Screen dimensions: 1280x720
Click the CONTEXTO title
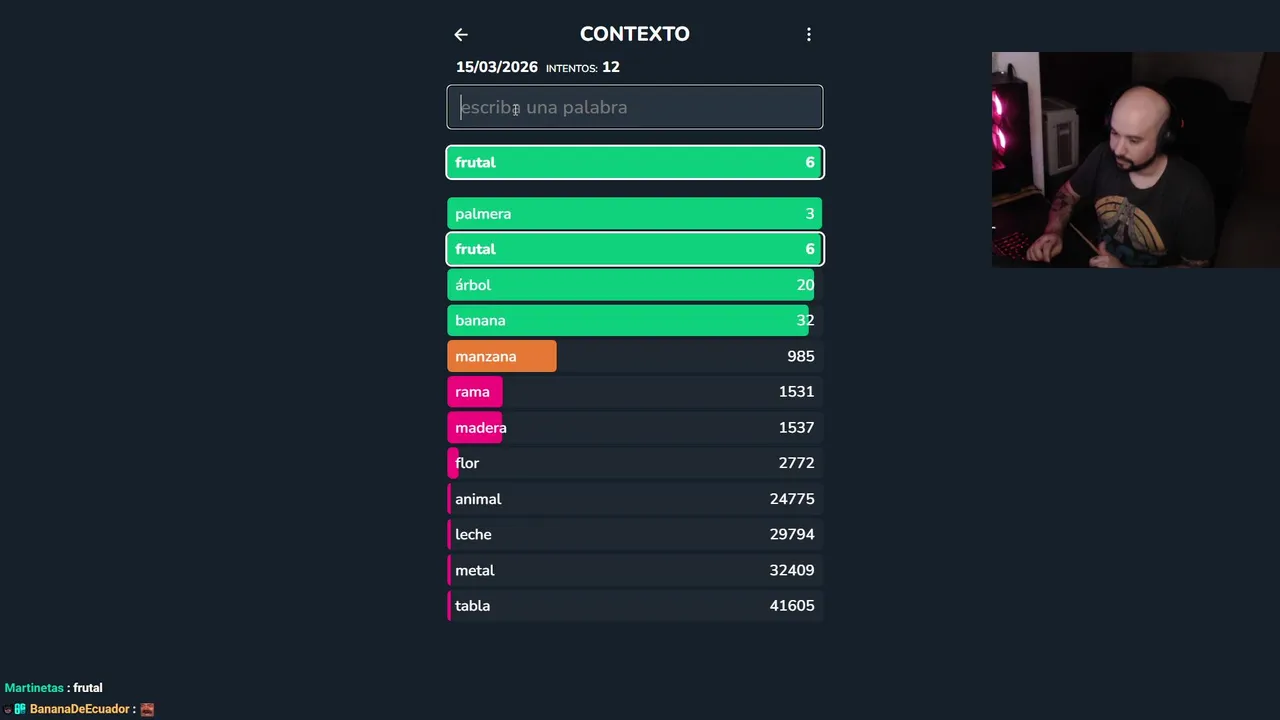634,34
